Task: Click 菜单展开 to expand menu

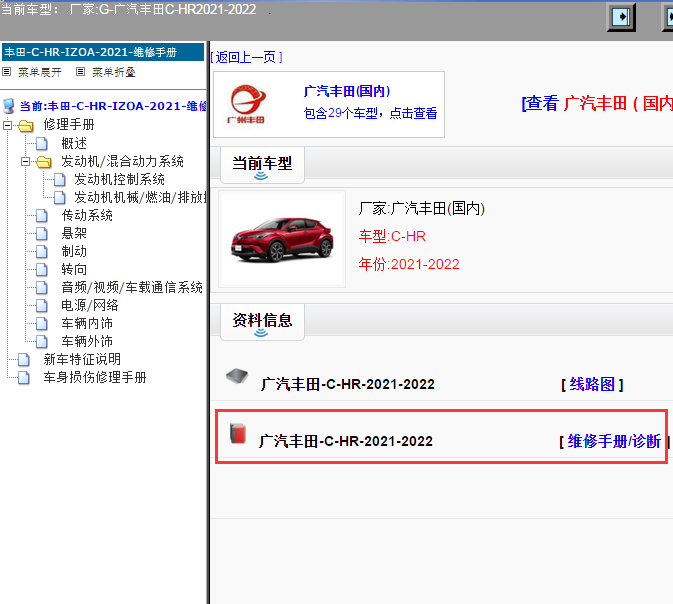Action: pos(39,72)
